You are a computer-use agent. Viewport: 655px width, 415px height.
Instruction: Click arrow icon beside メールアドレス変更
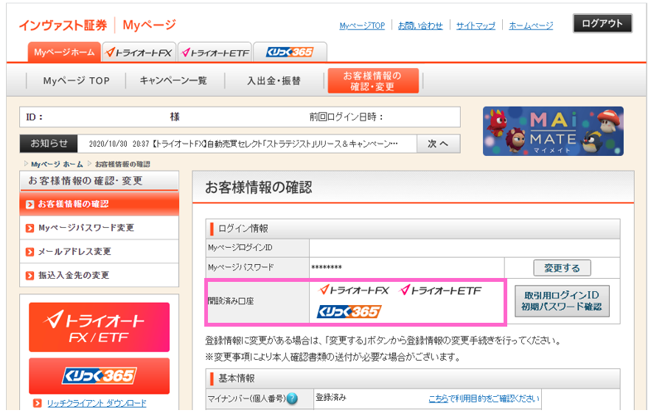[30, 252]
